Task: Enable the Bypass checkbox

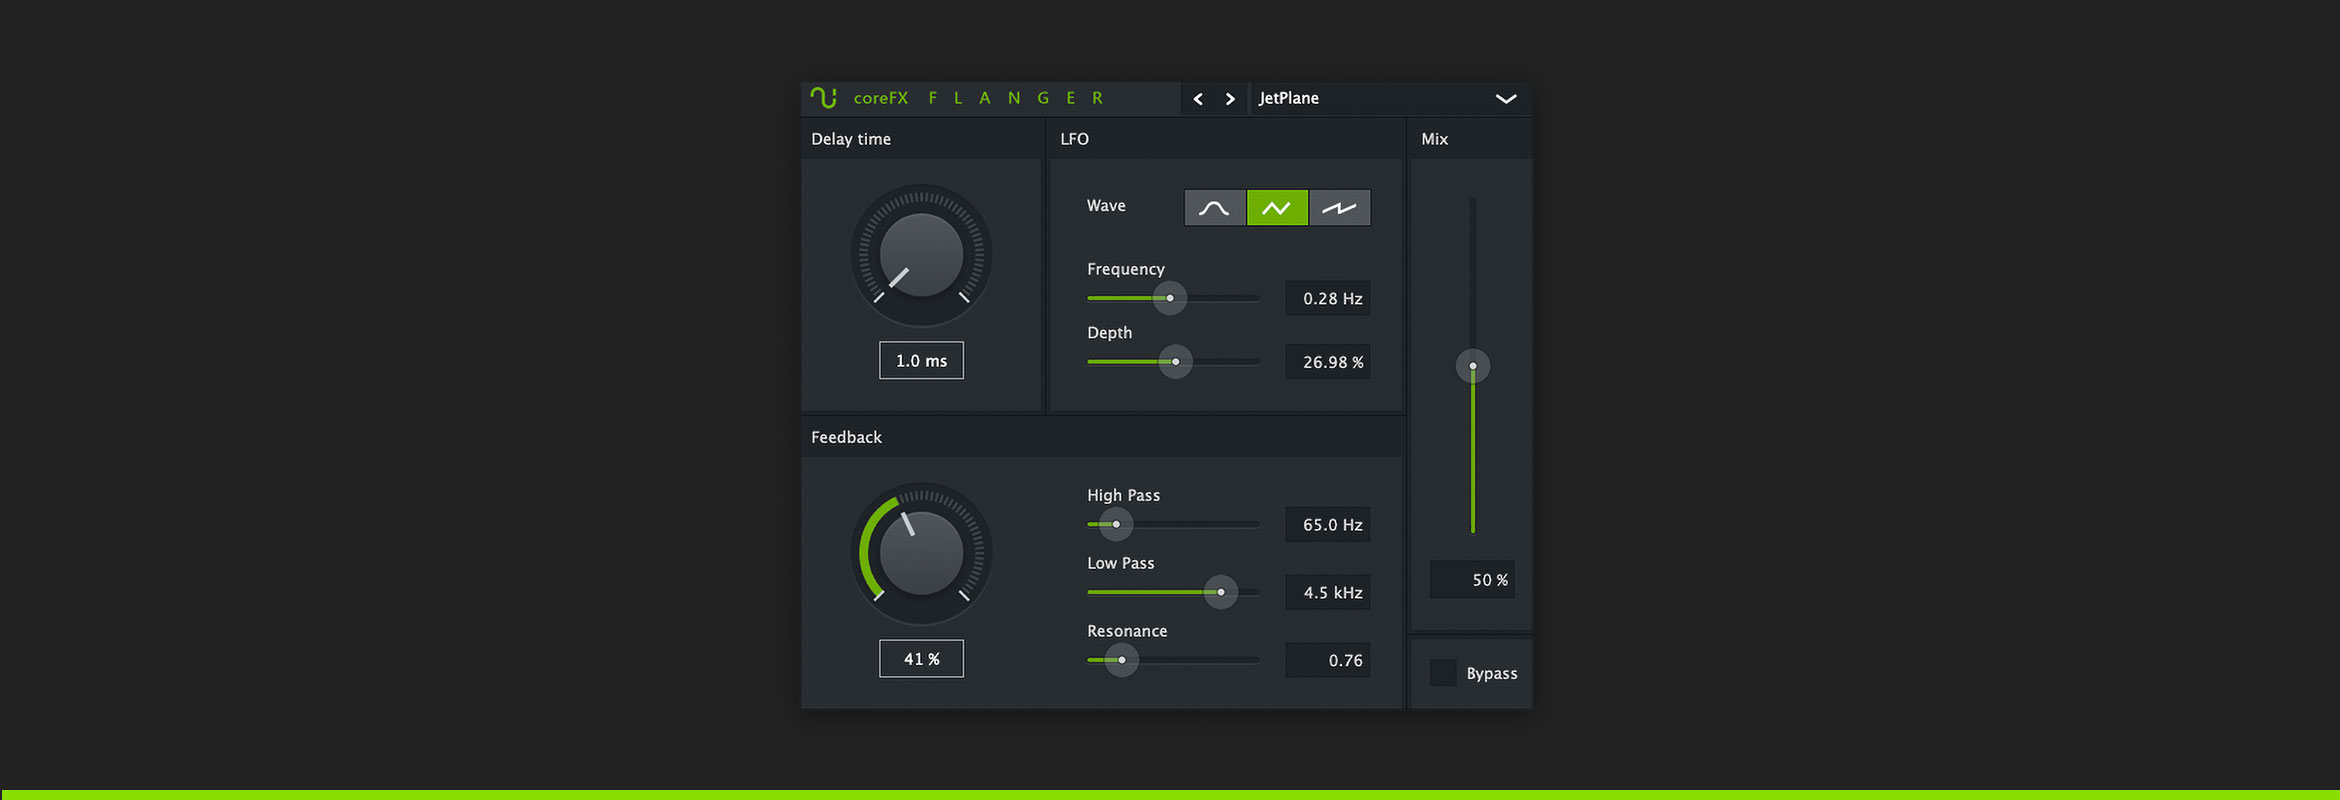Action: pos(1443,673)
